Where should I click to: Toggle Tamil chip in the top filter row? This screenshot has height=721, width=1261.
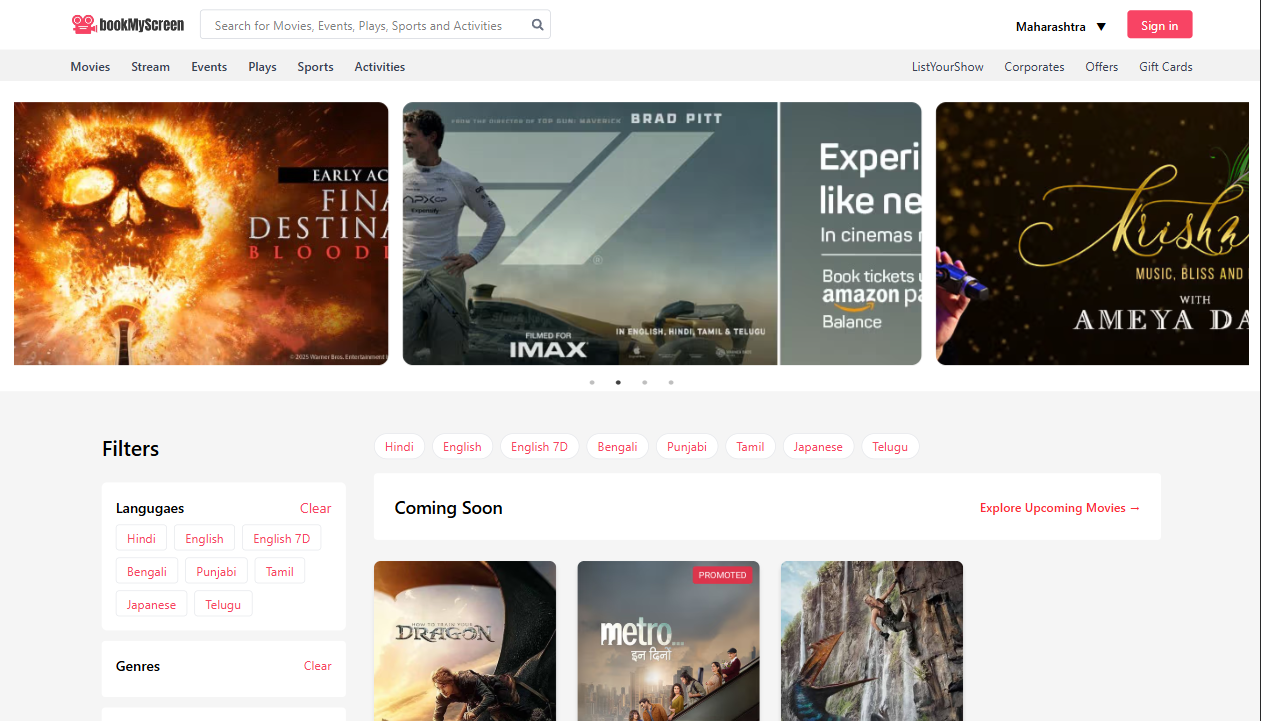coord(750,447)
